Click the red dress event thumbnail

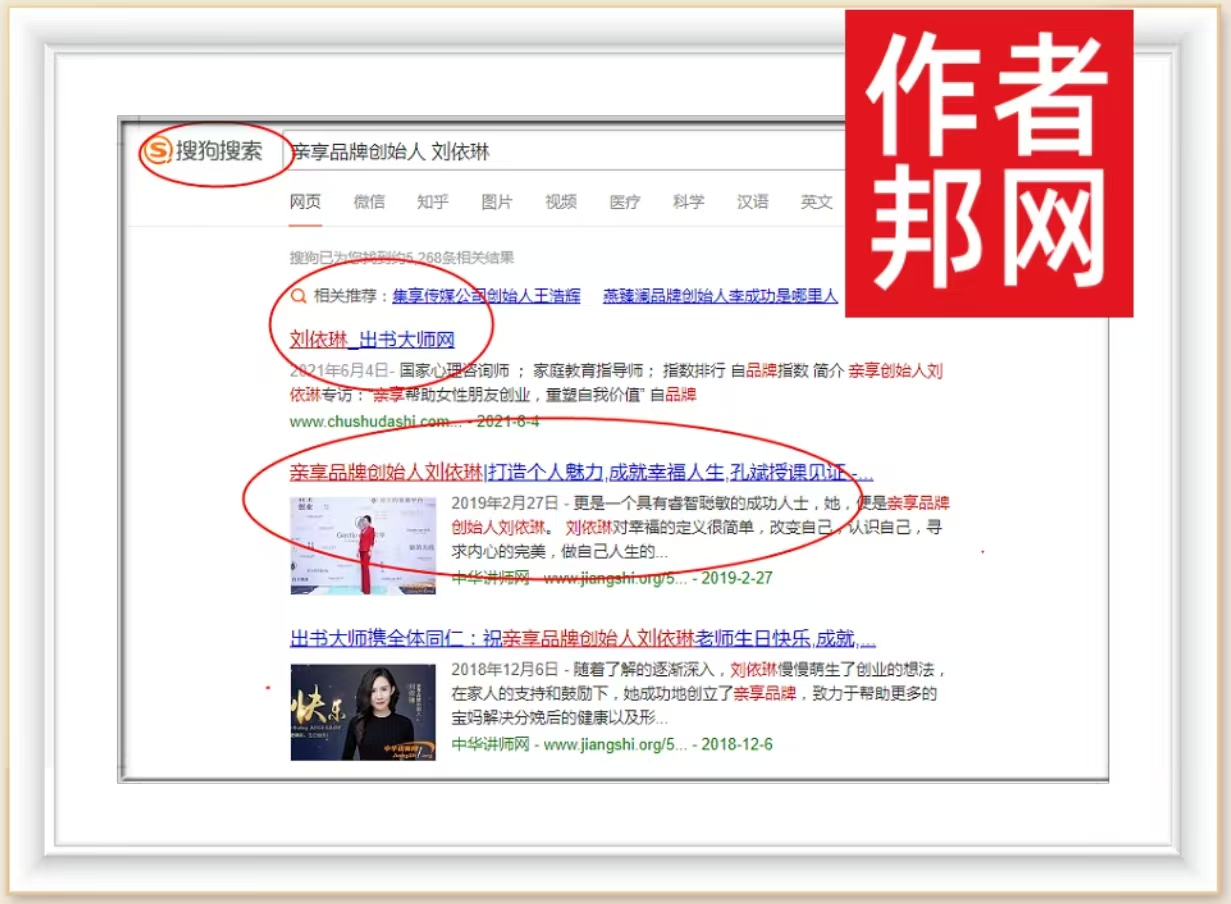pos(363,545)
